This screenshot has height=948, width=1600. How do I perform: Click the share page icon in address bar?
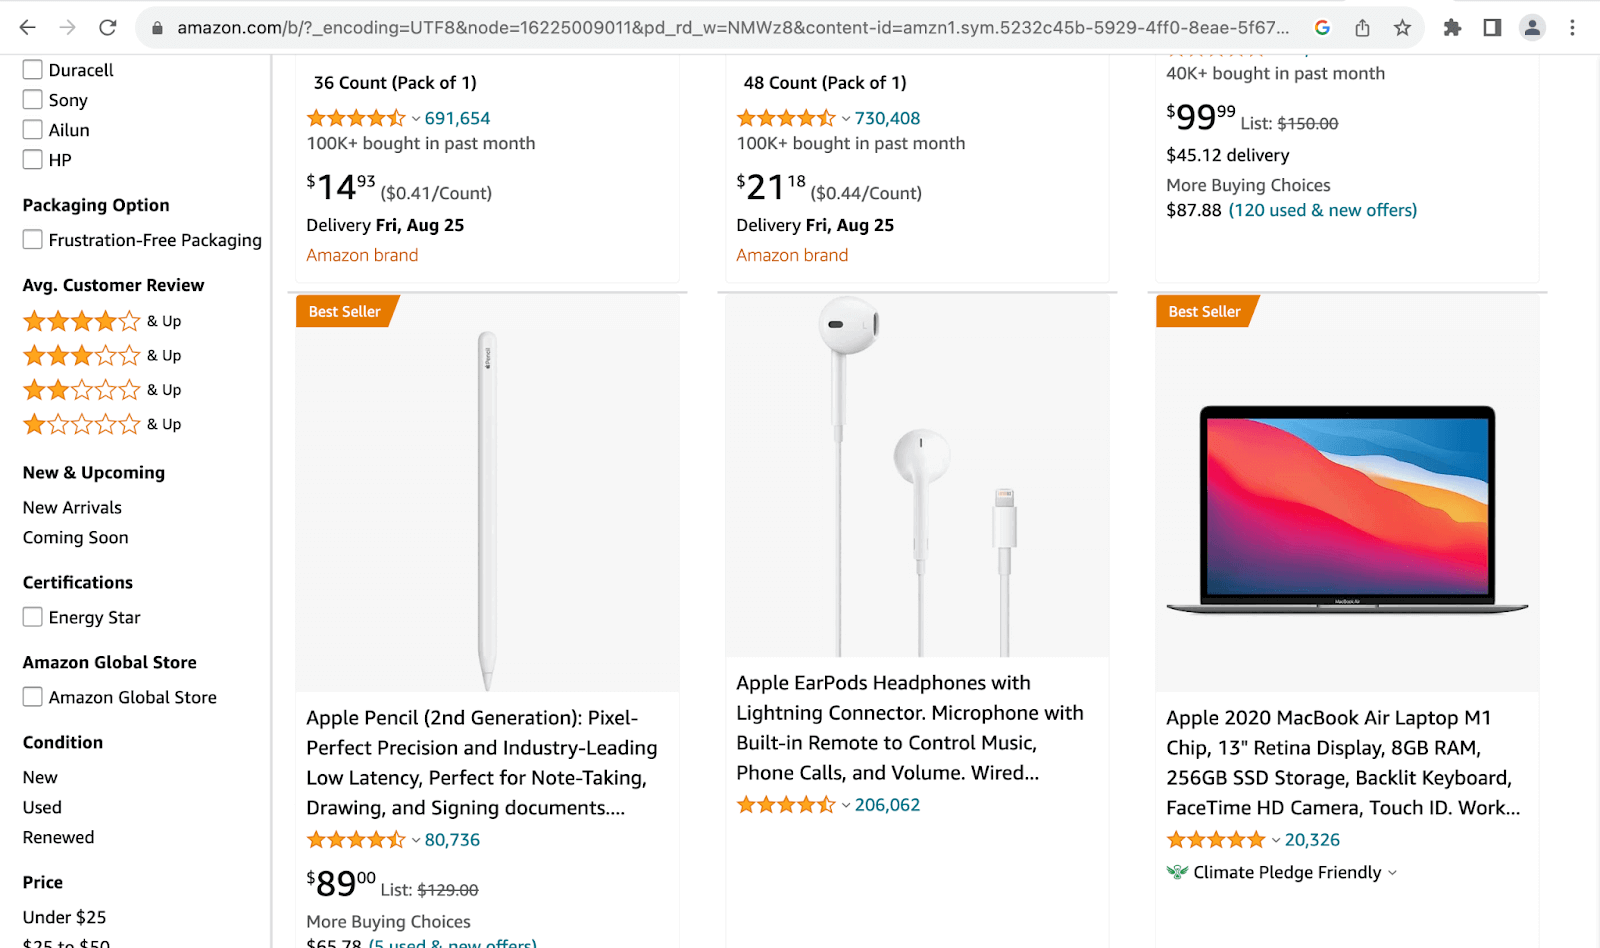tap(1362, 28)
